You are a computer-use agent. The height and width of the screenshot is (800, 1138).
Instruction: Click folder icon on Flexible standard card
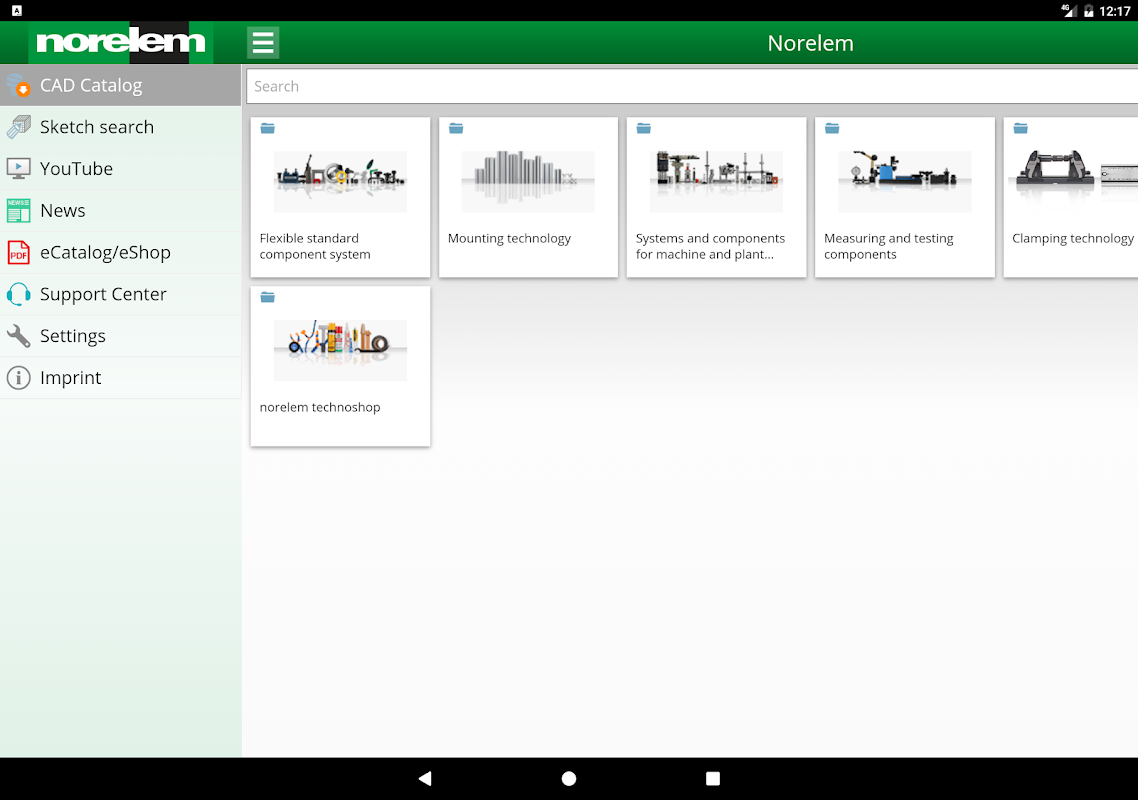point(268,128)
